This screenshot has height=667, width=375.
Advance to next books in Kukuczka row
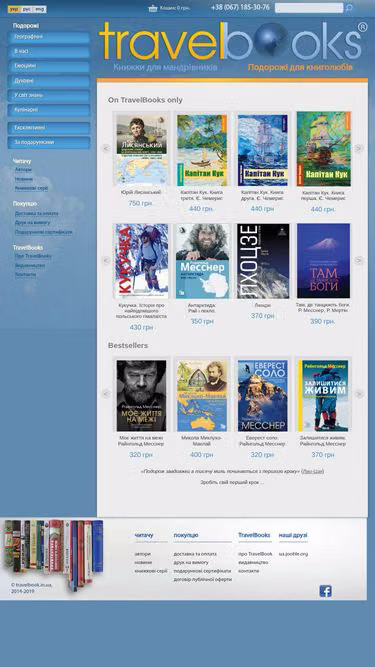pyautogui.click(x=359, y=260)
